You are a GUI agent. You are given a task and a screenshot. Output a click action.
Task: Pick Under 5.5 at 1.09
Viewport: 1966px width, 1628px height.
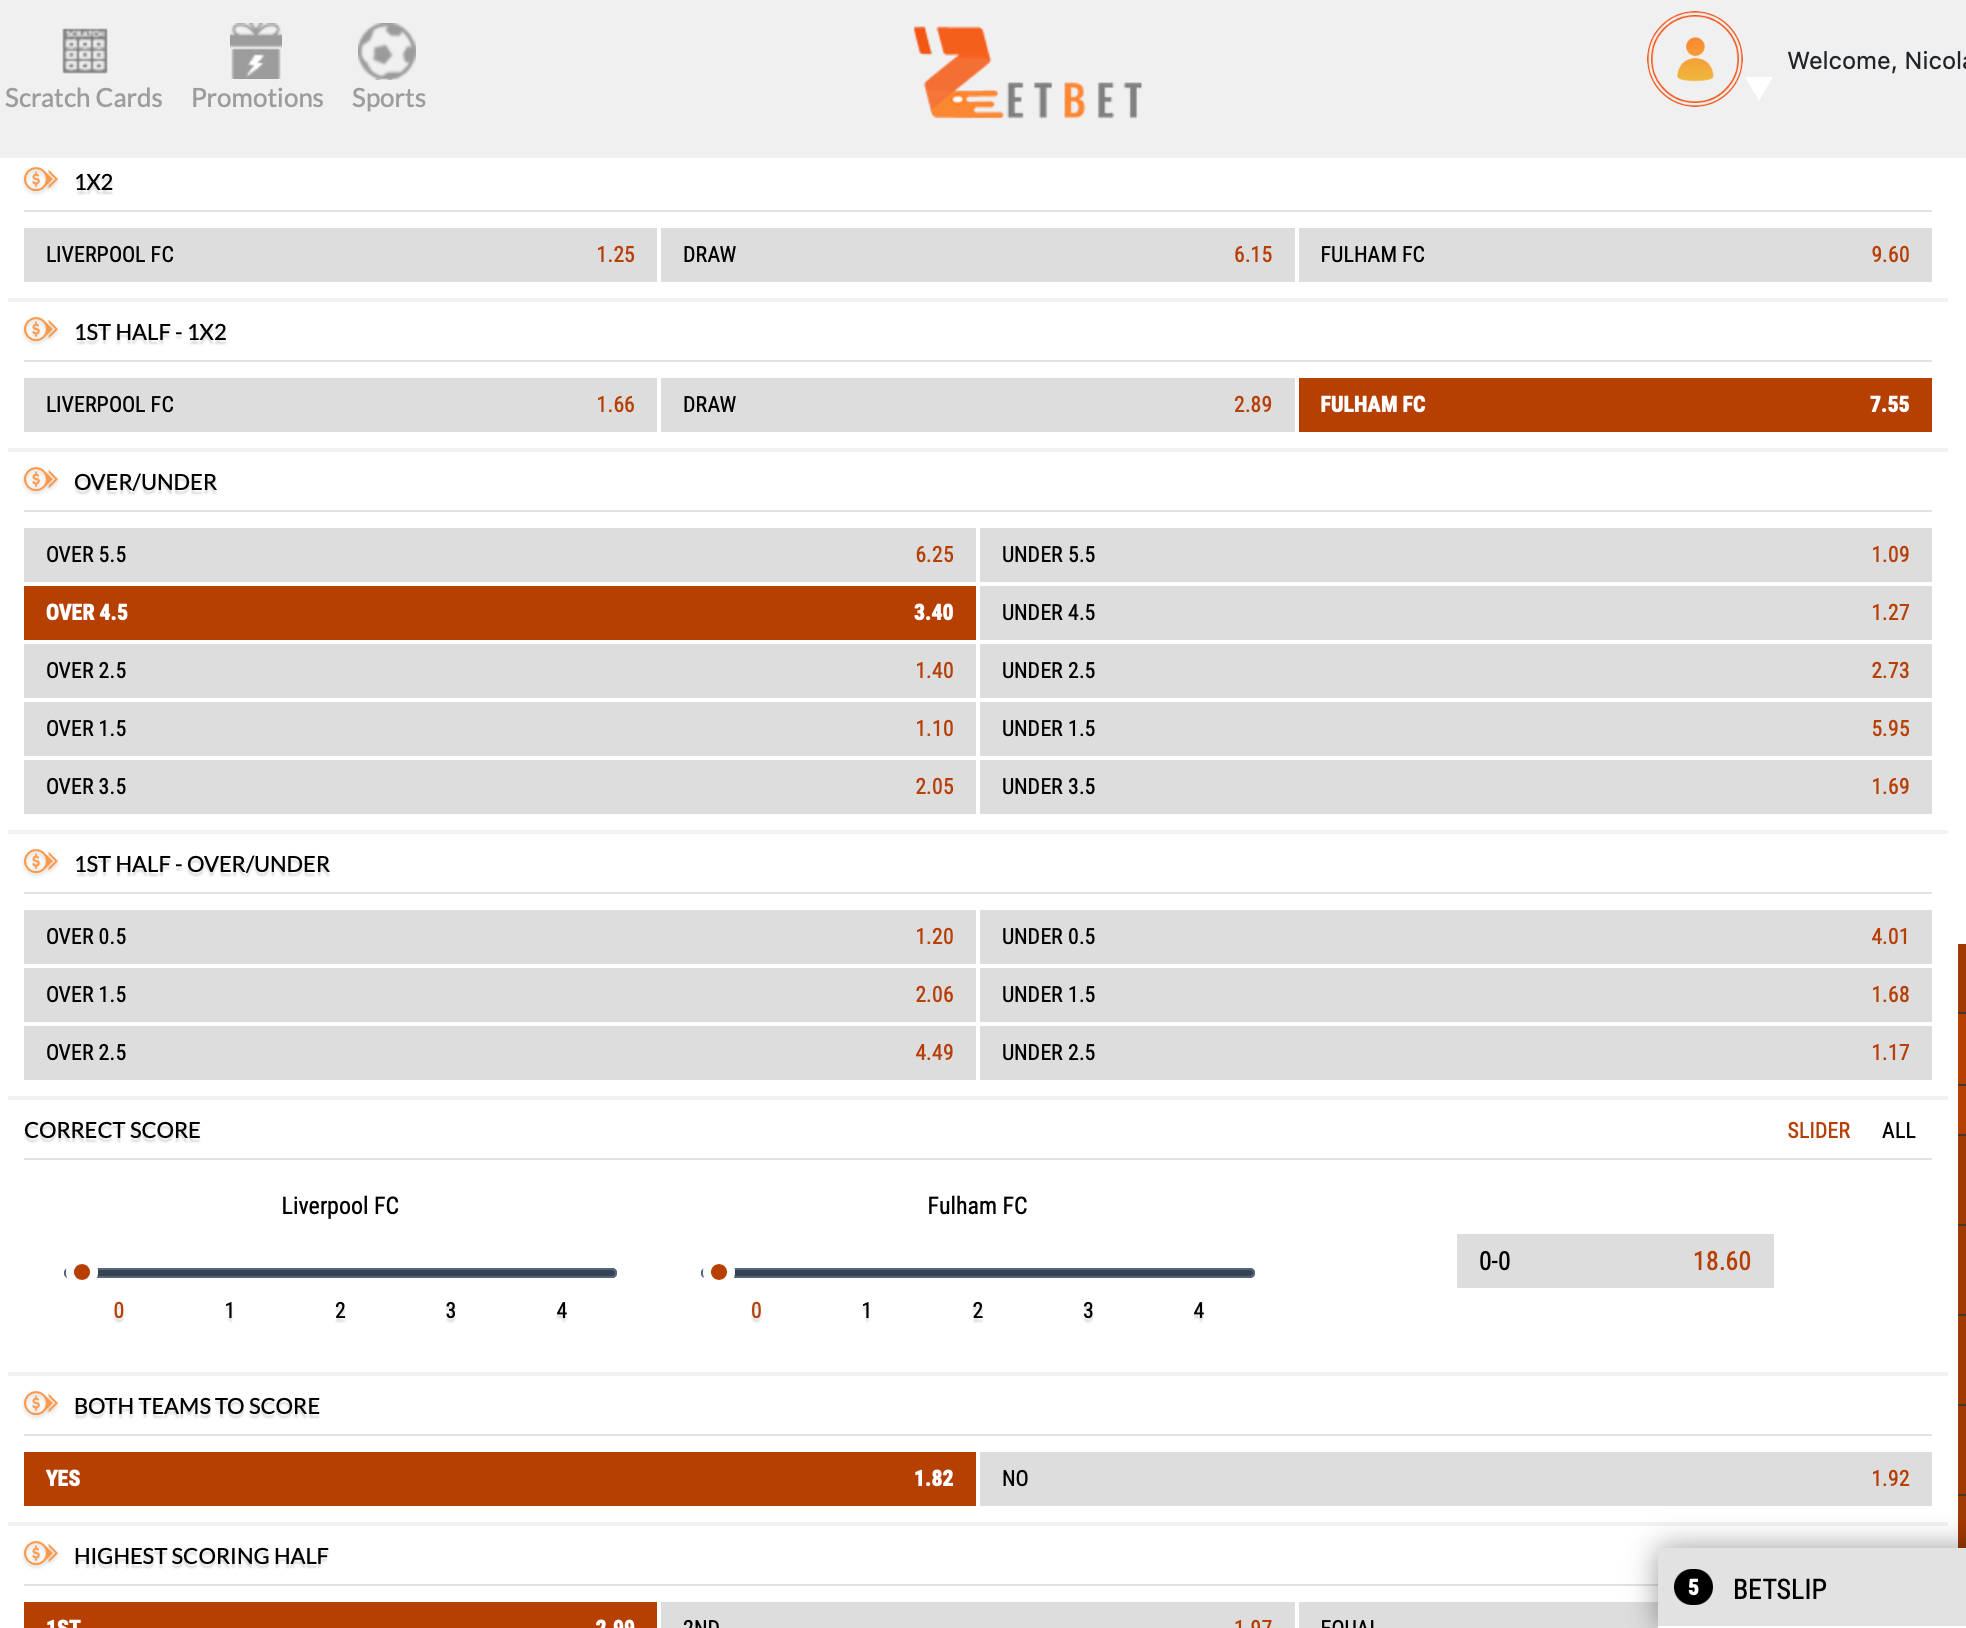[x=1456, y=555]
